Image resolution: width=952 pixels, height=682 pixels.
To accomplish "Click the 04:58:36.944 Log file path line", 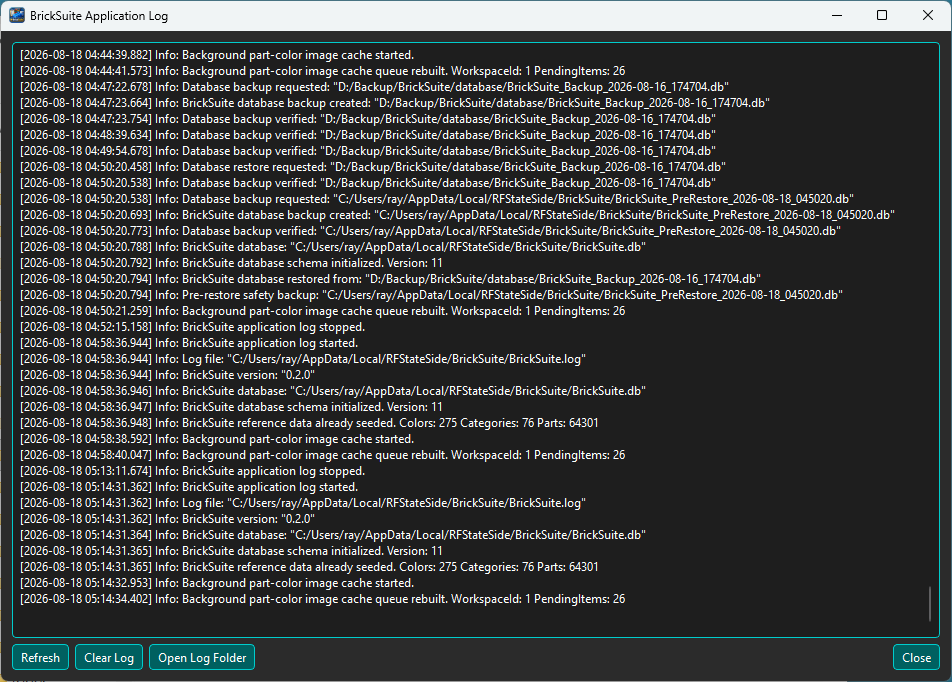I will [x=303, y=359].
